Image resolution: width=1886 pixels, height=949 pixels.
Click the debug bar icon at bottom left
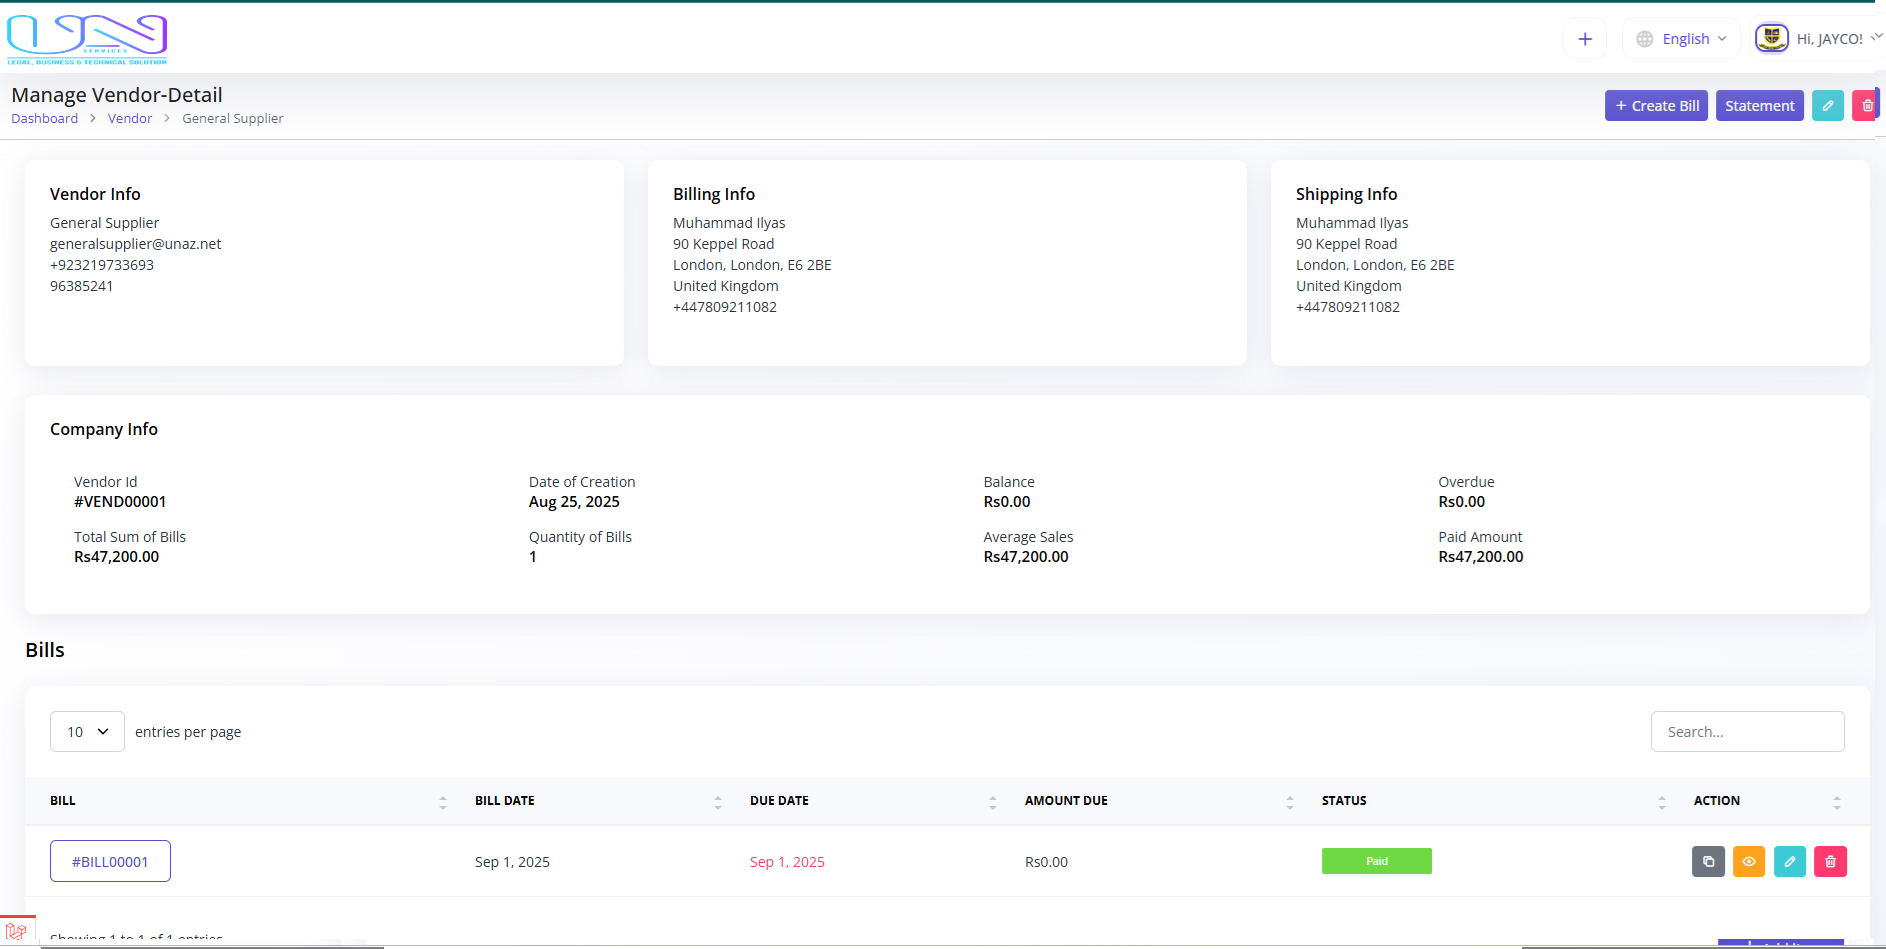pos(16,931)
